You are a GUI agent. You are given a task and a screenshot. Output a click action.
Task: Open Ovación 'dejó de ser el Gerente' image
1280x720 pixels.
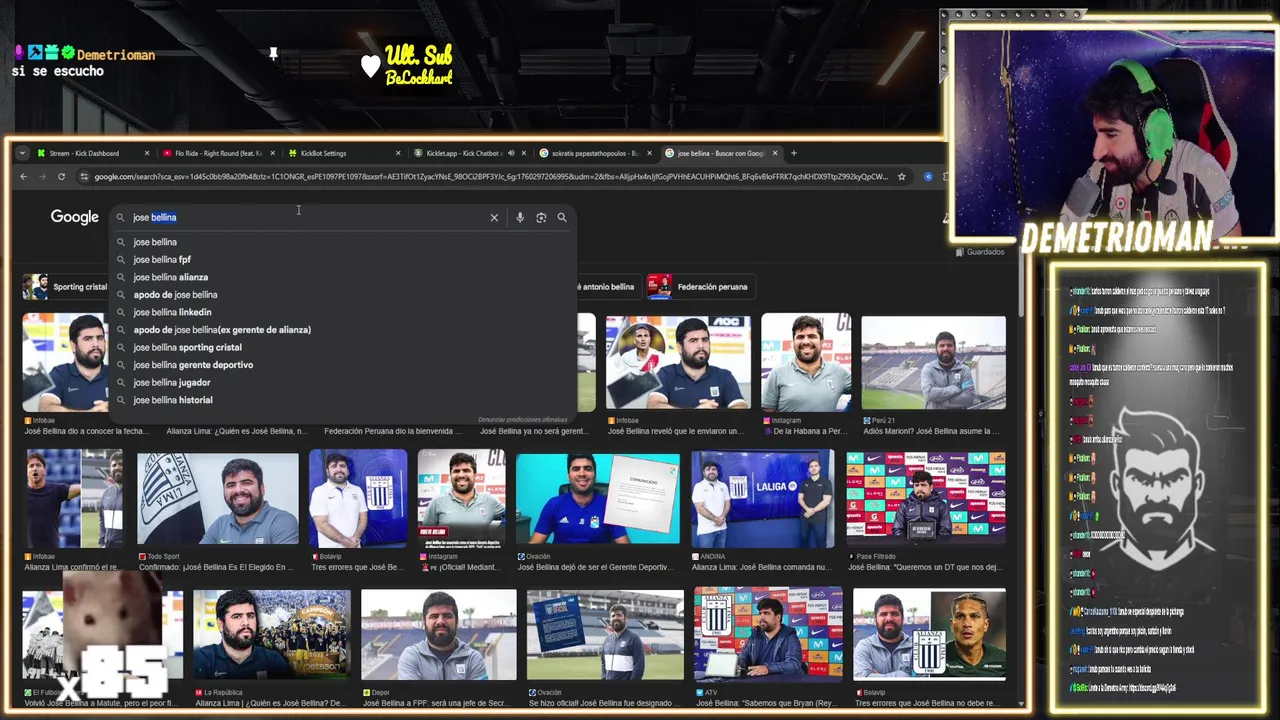598,498
